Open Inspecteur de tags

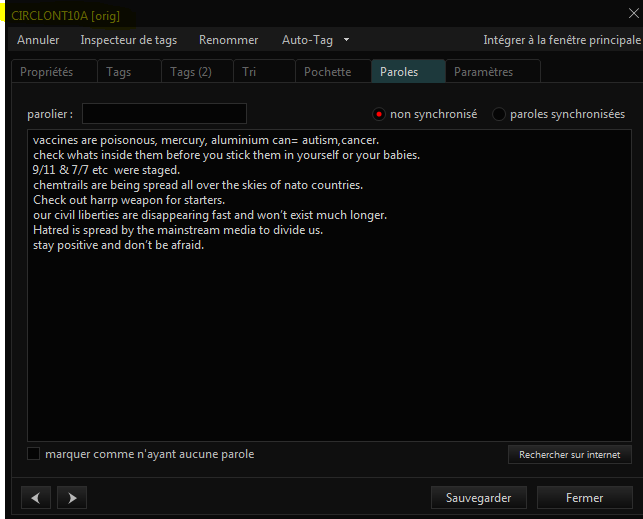pos(129,40)
